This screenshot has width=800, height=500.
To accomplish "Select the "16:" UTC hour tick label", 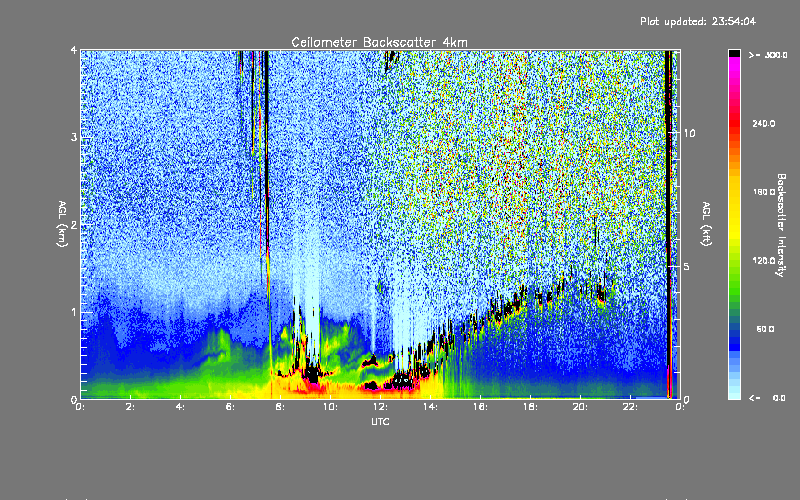I will (x=480, y=407).
